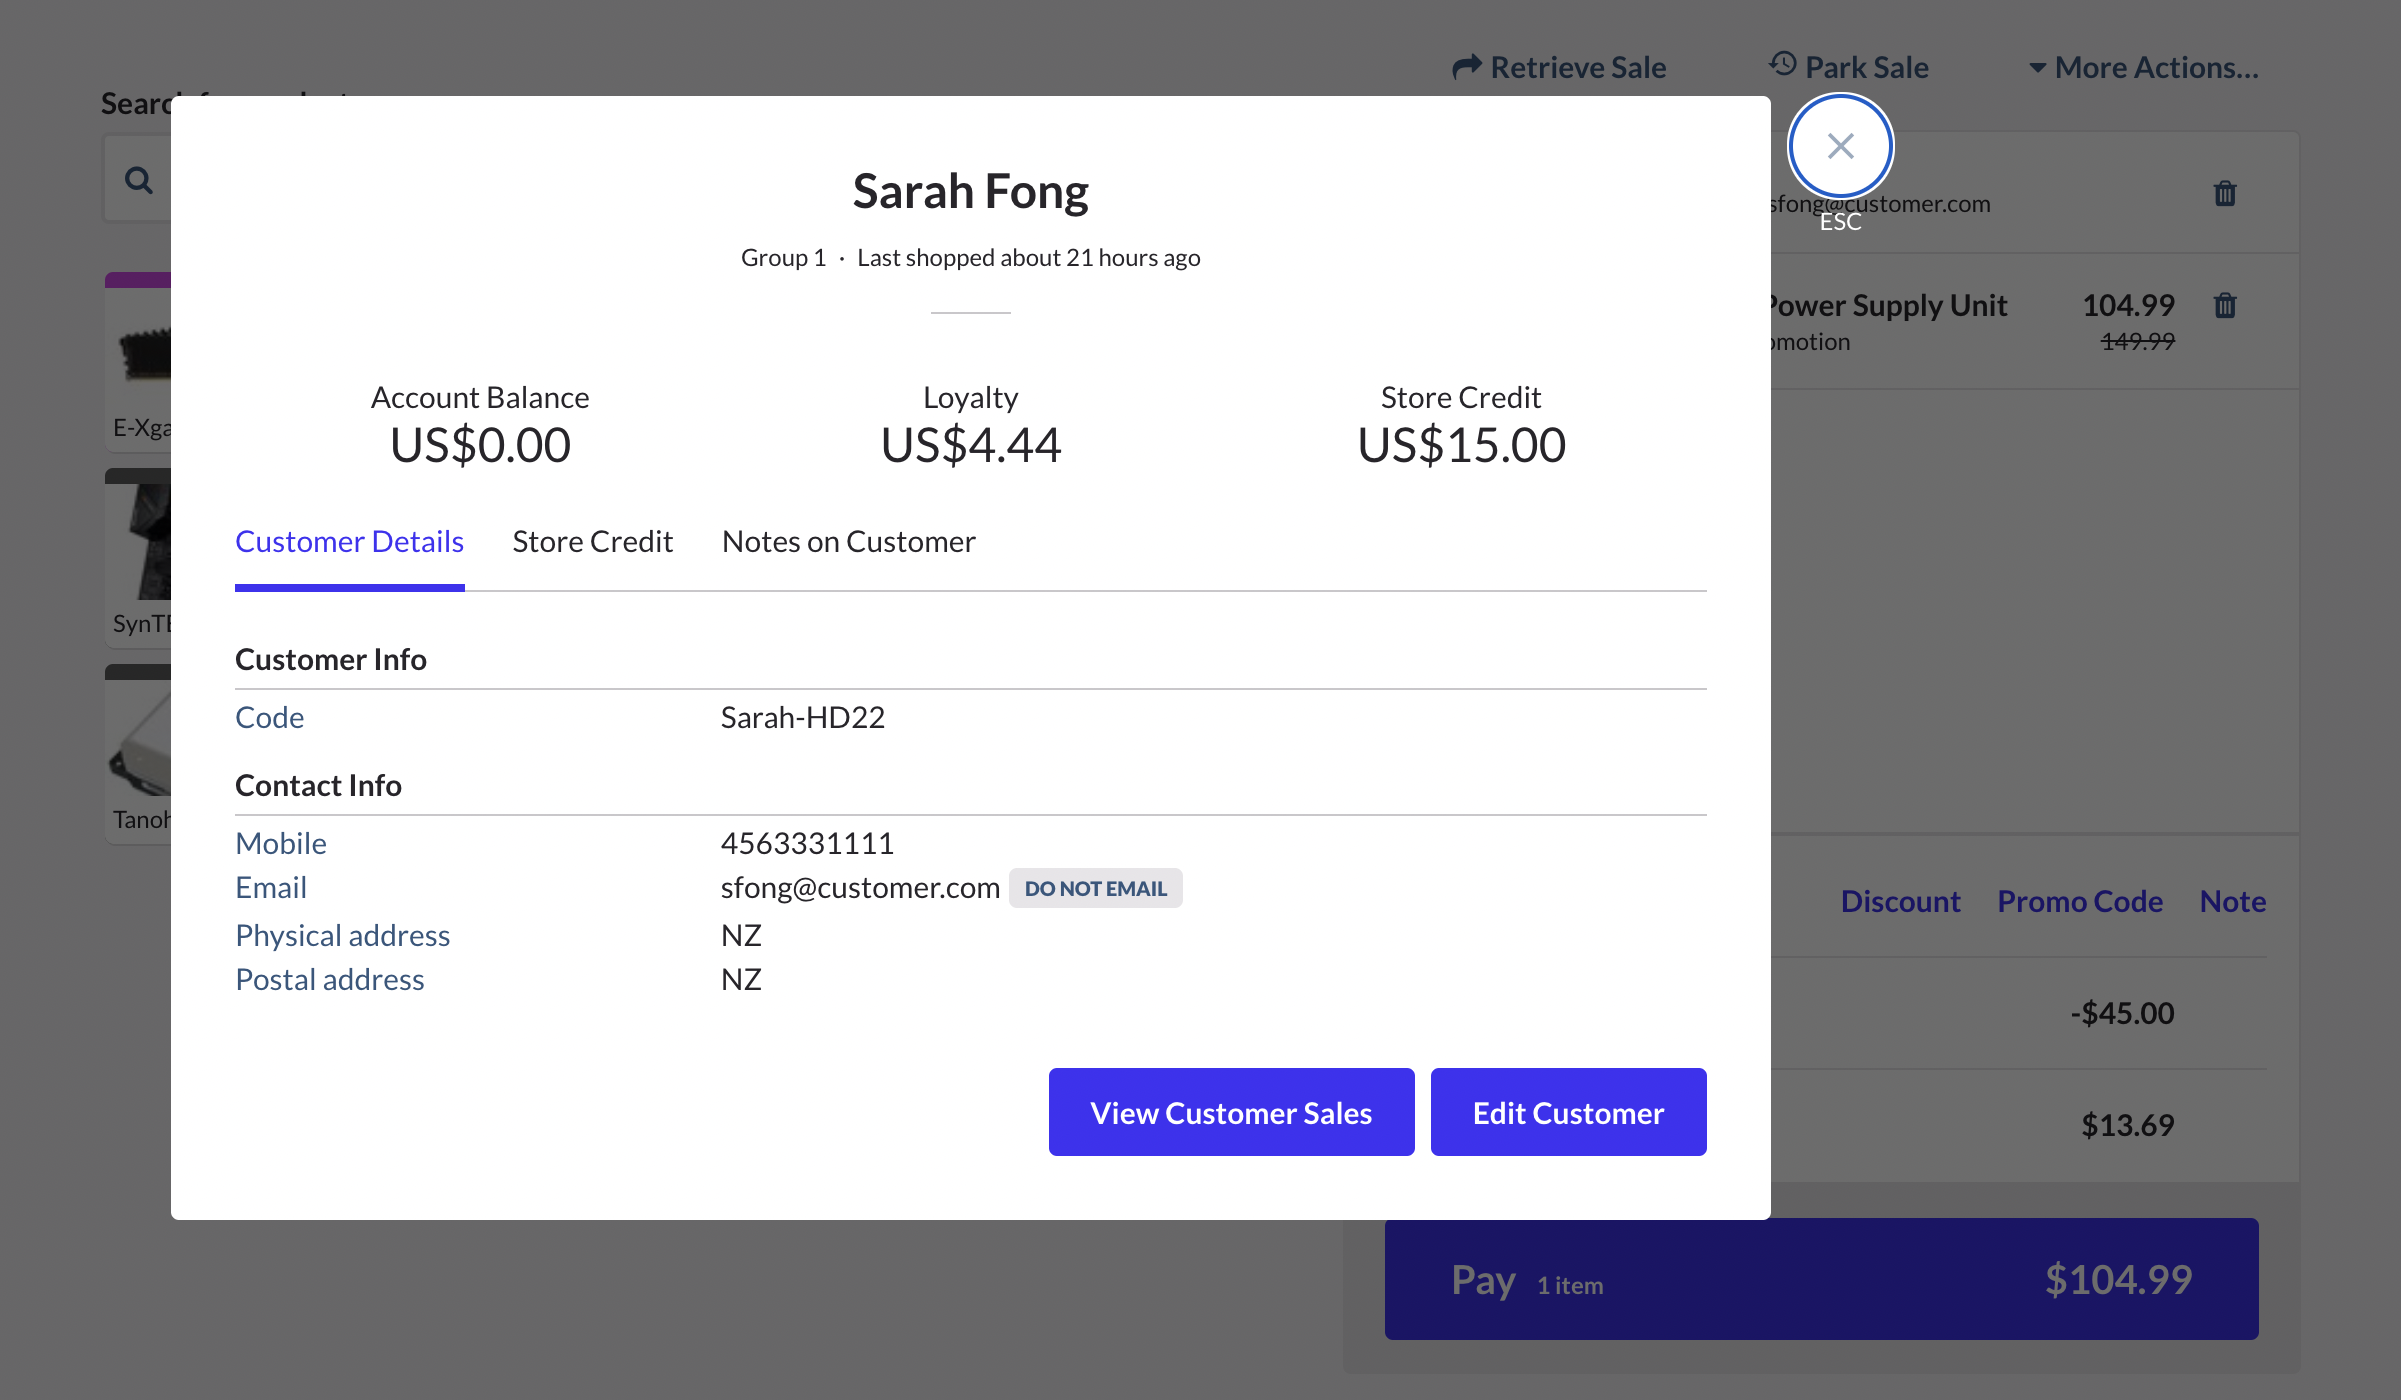The height and width of the screenshot is (1400, 2401).
Task: Click the Discount link
Action: (x=1900, y=902)
